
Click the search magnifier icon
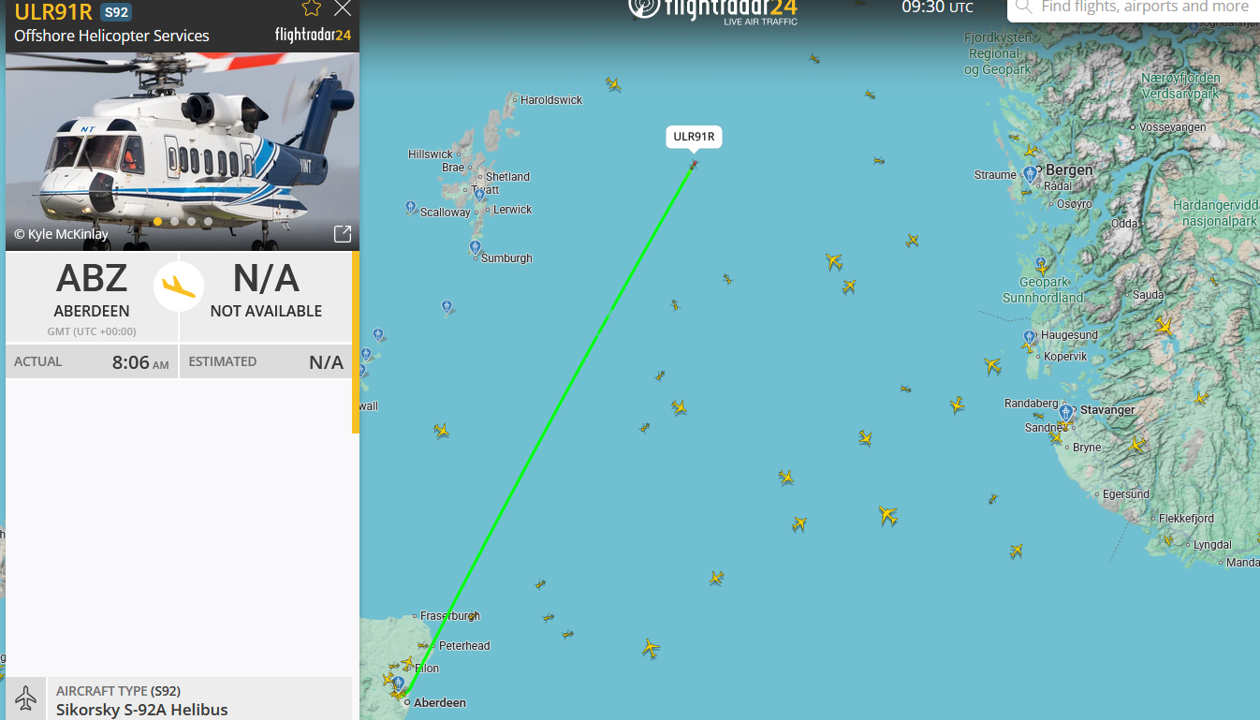1023,7
